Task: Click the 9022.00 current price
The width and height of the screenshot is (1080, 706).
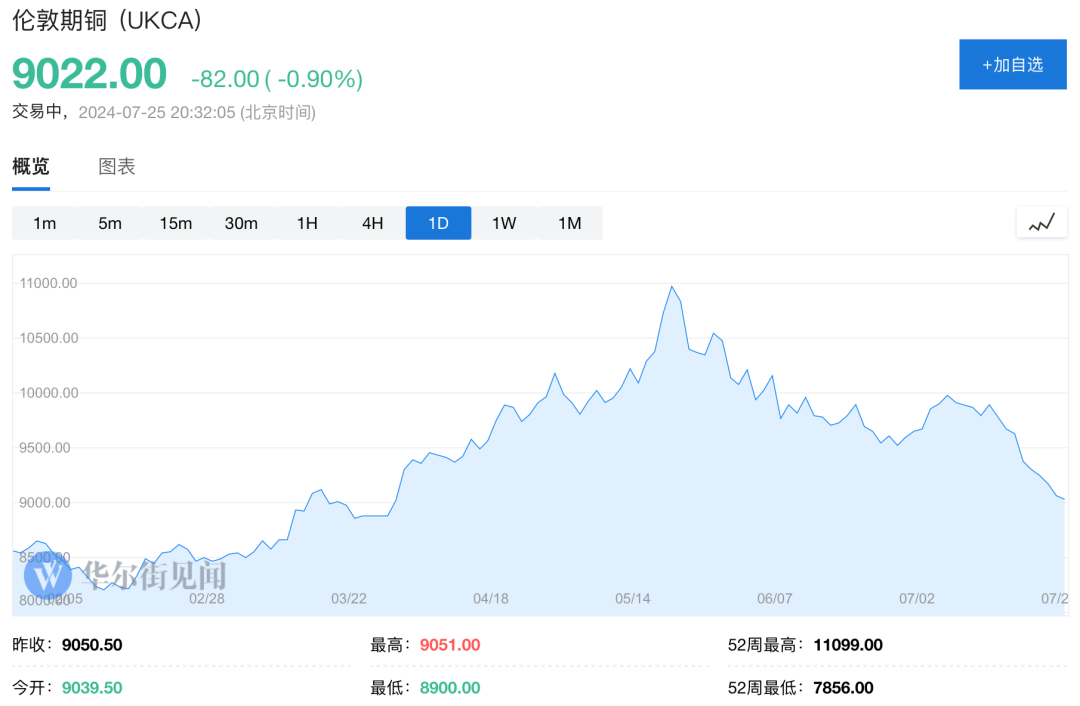Action: pos(89,75)
